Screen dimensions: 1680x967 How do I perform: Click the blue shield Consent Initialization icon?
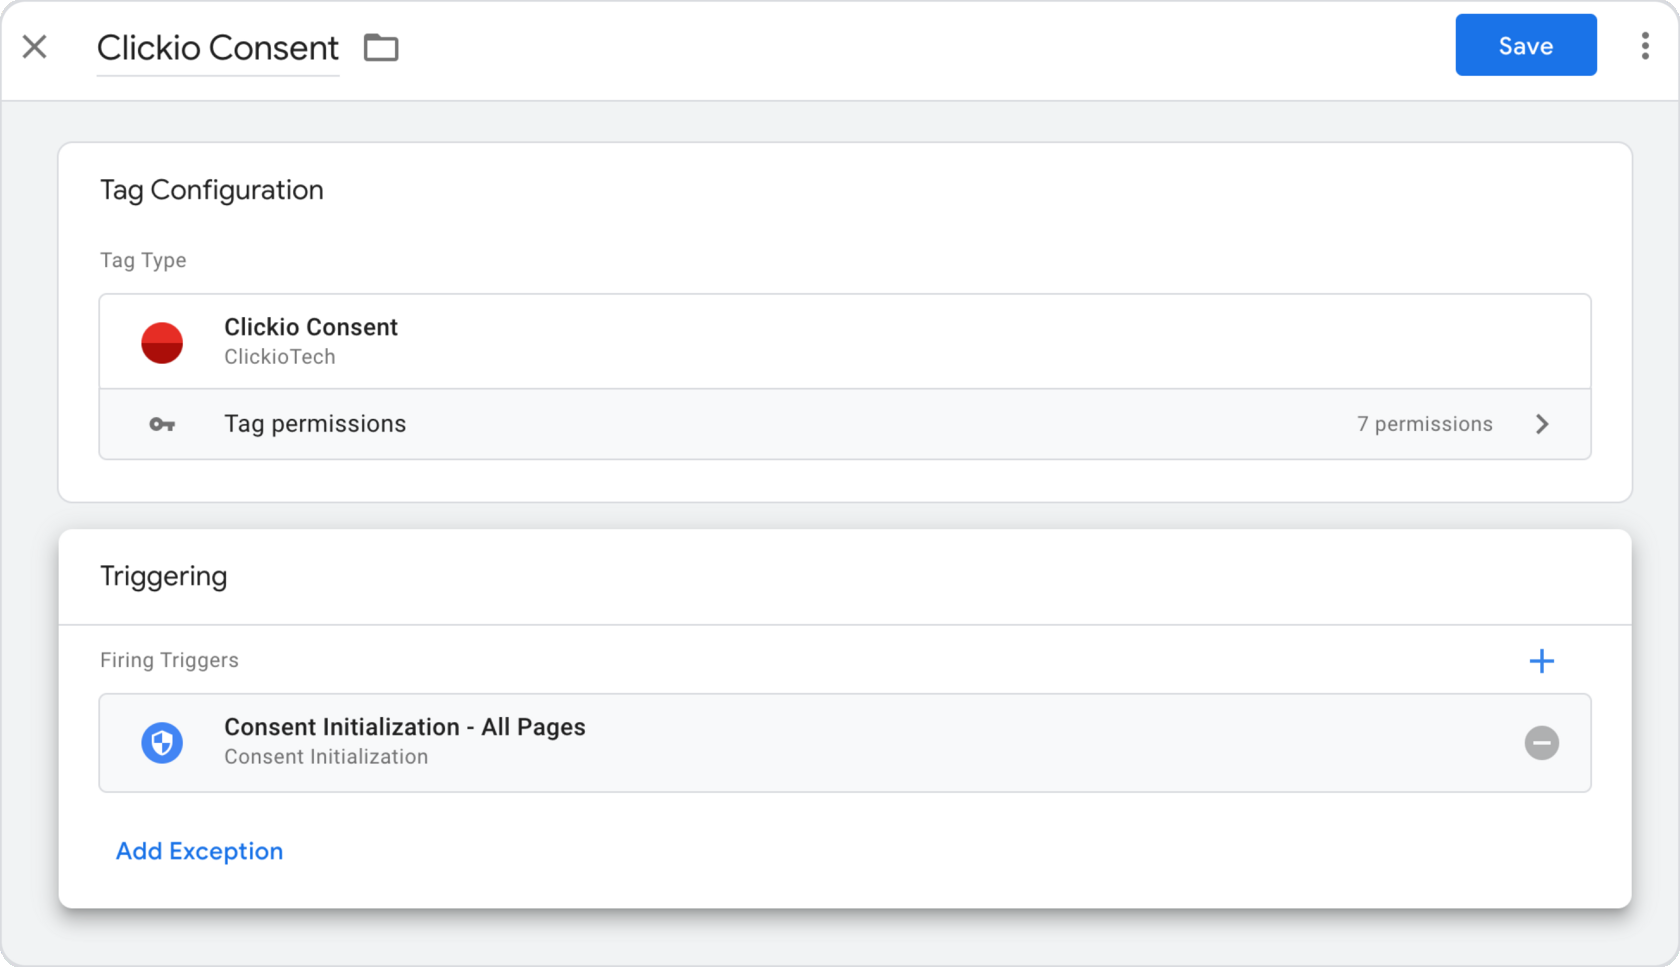point(162,743)
